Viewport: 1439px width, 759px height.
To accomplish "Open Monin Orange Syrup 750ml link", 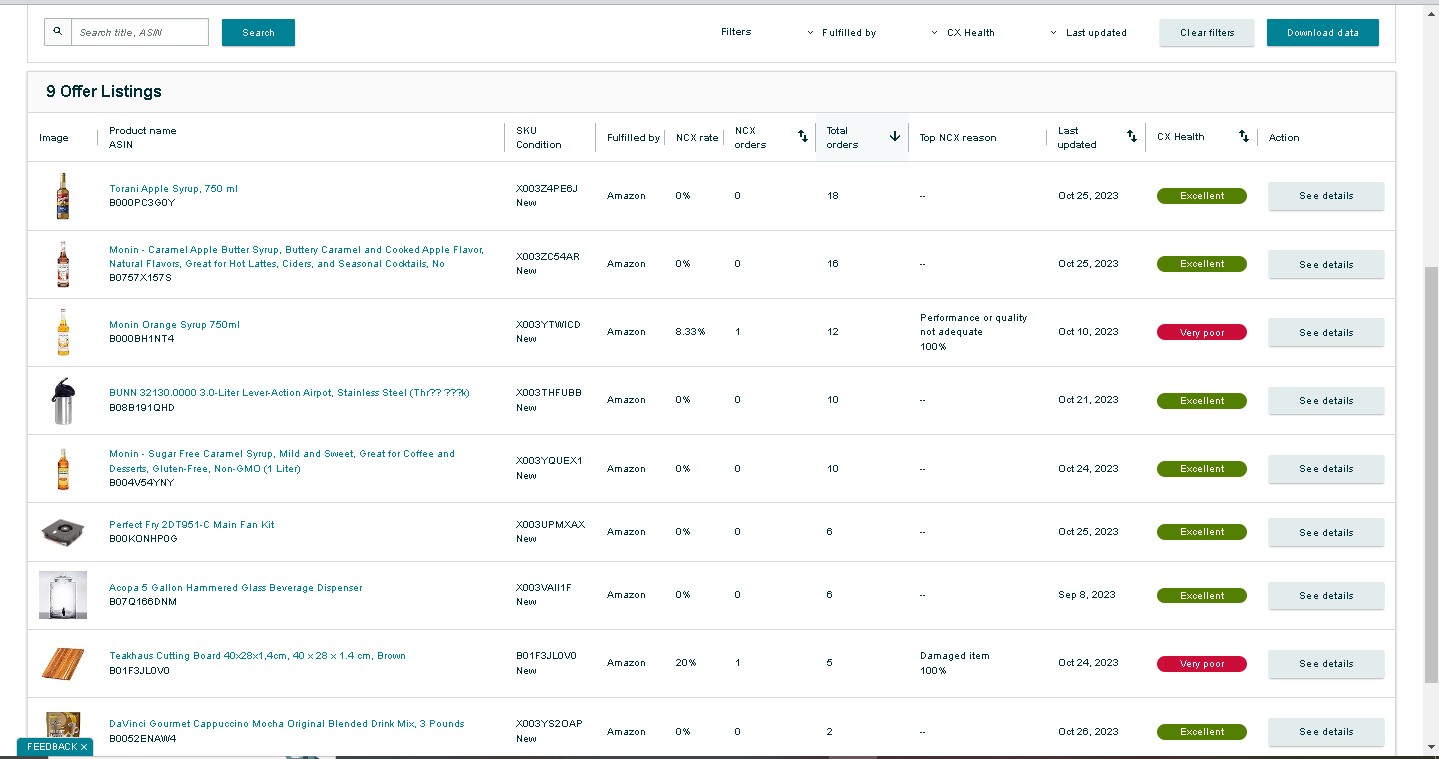I will point(174,324).
